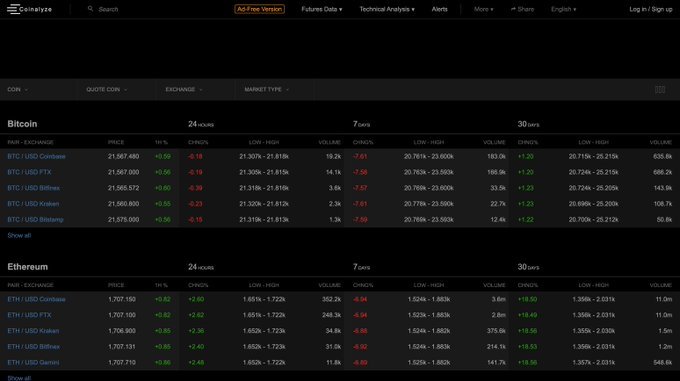Click BTC Bitstamp price 21,575.000
This screenshot has width=680, height=381.
pyautogui.click(x=124, y=220)
